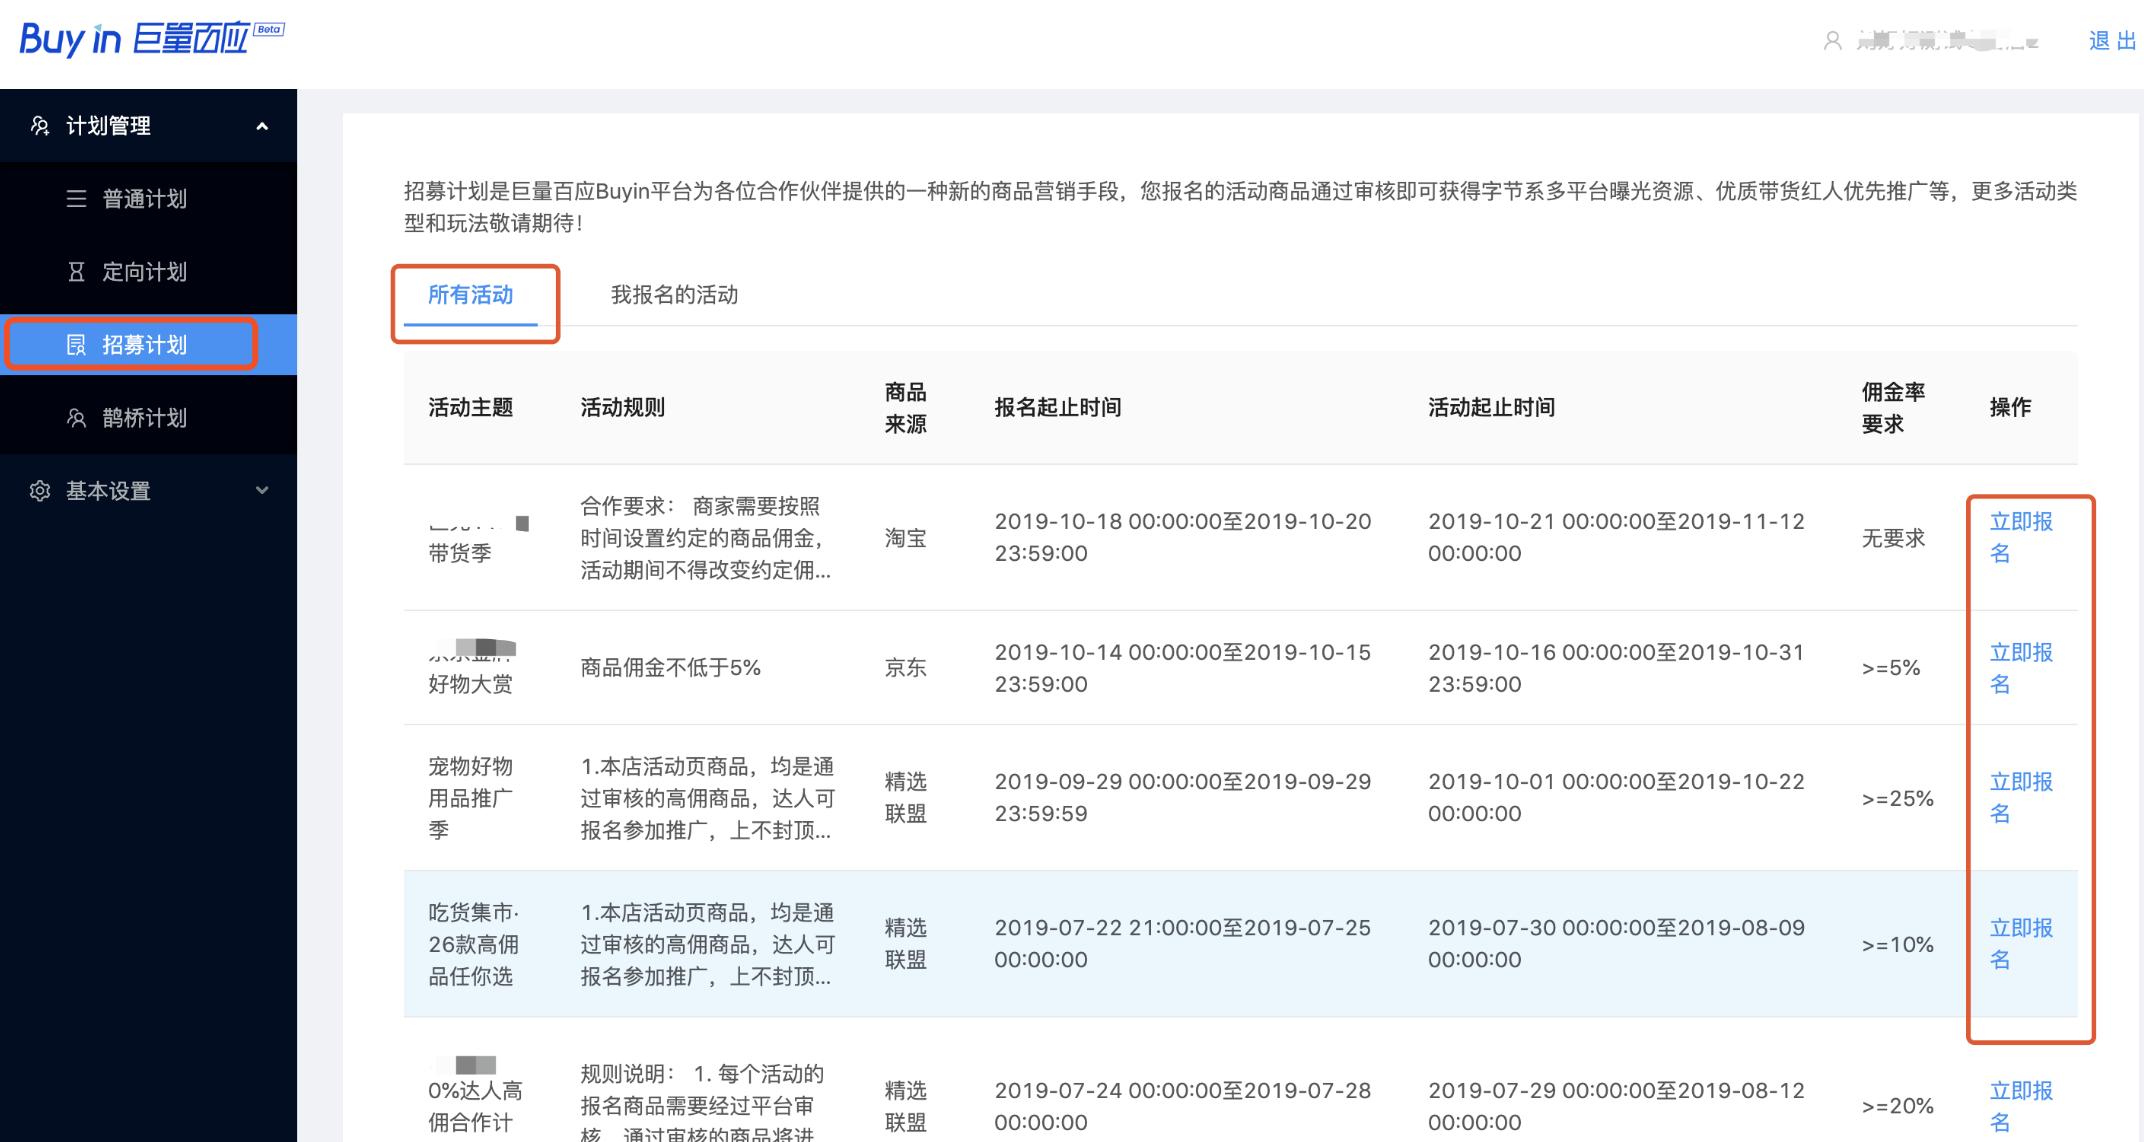Select the 所有活动 tab
The height and width of the screenshot is (1142, 2144).
470,294
